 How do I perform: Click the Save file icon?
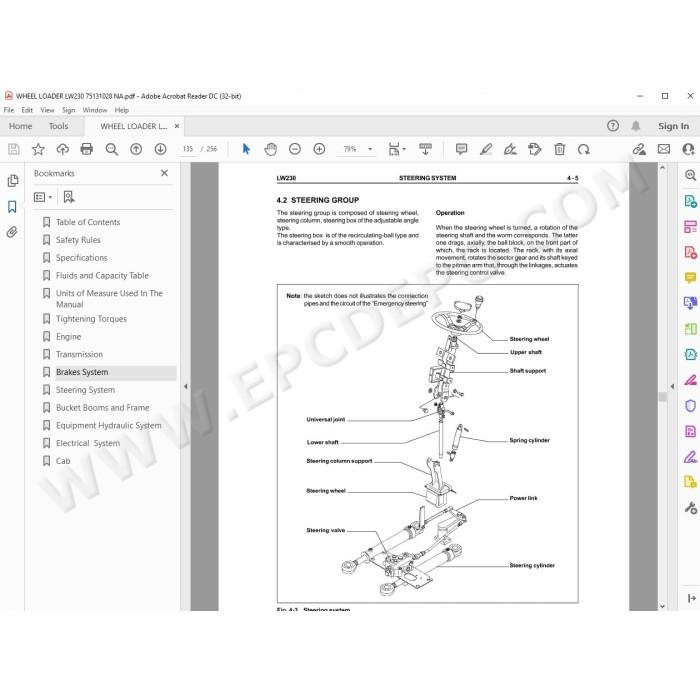click(14, 149)
